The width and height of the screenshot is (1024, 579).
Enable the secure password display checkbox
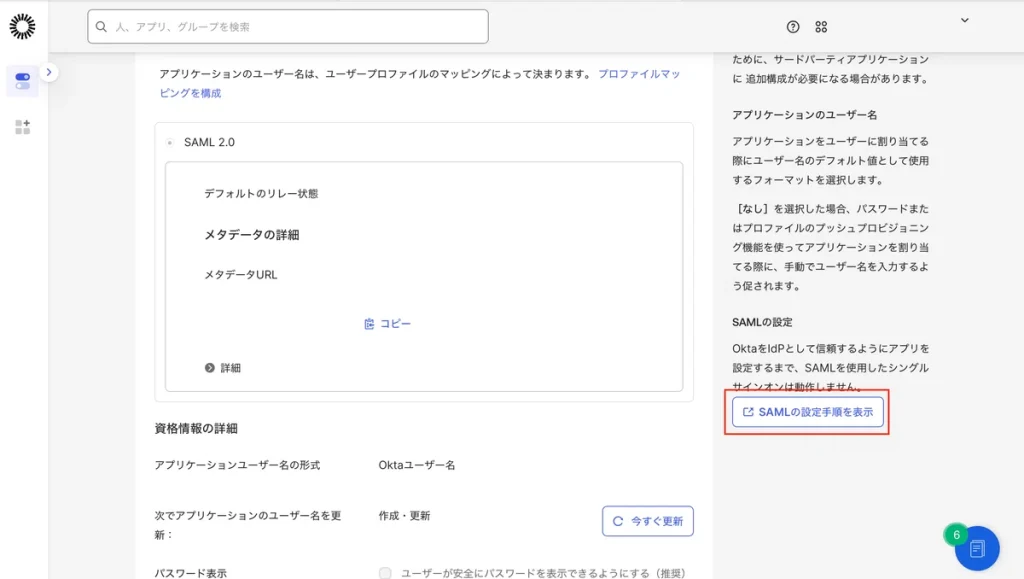point(385,573)
